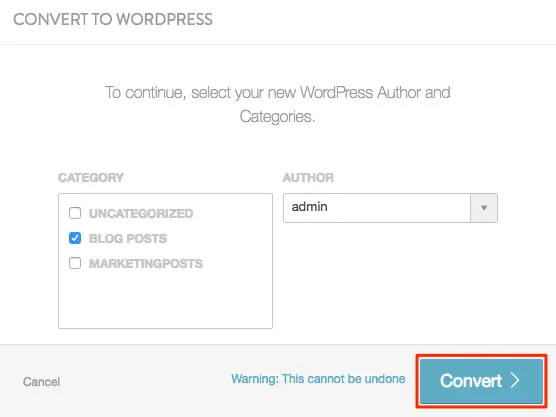This screenshot has width=556, height=417.
Task: Click the AUTHOR heading label
Action: point(308,178)
